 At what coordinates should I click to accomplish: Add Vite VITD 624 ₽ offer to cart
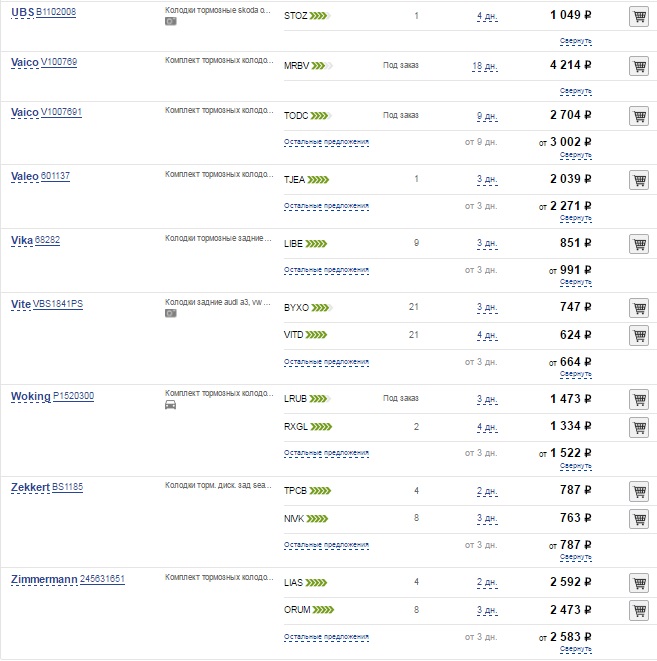(639, 336)
